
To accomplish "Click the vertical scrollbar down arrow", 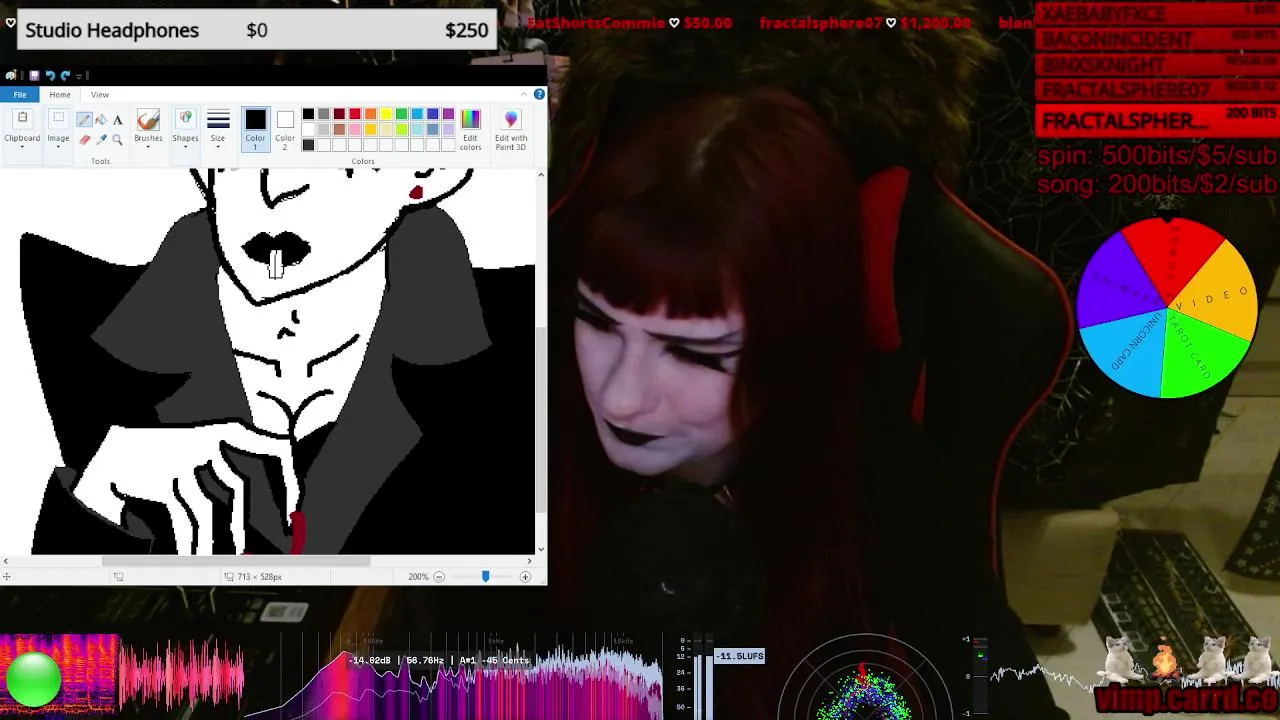I will click(541, 548).
